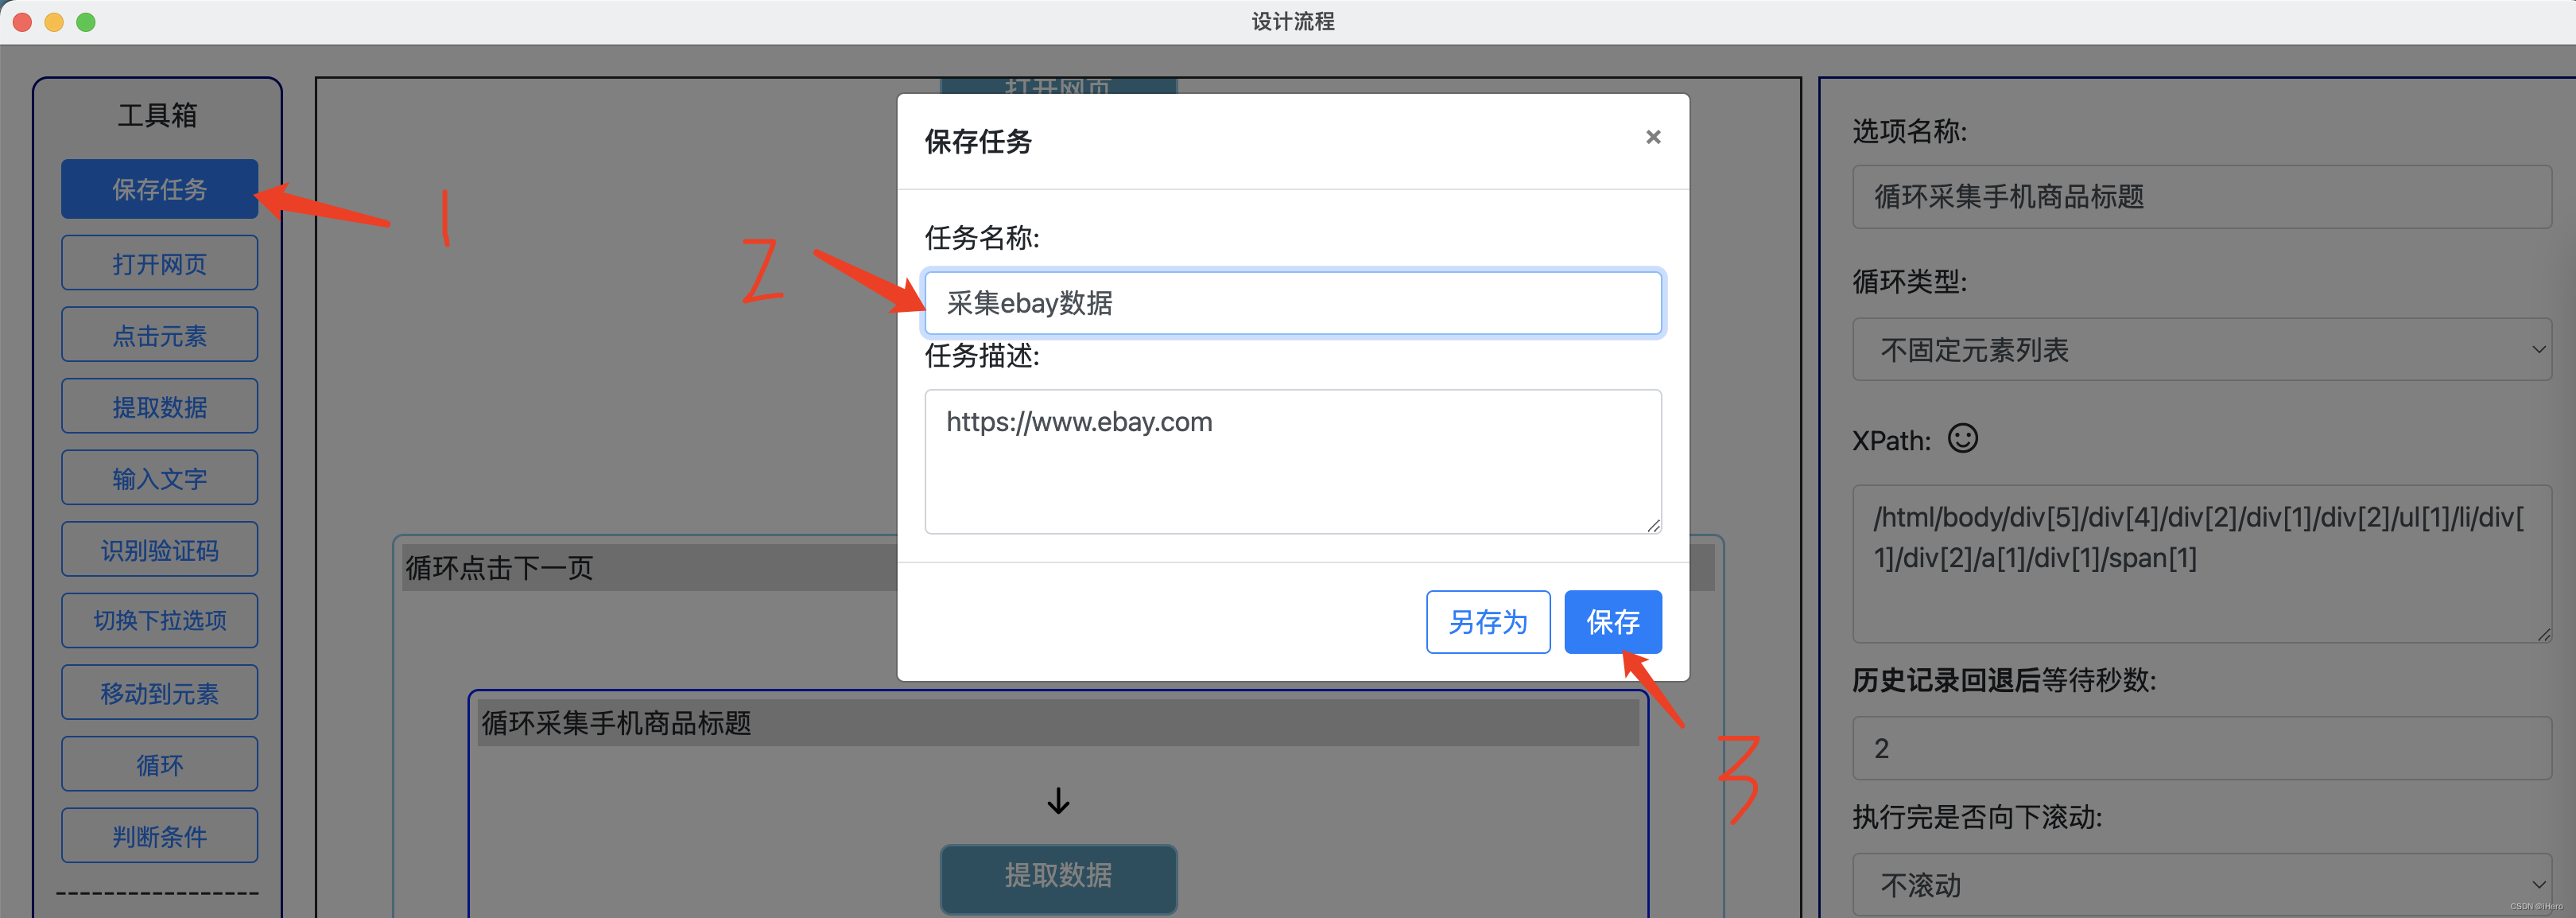
Task: Click the blue 保存 button
Action: pyautogui.click(x=1613, y=622)
